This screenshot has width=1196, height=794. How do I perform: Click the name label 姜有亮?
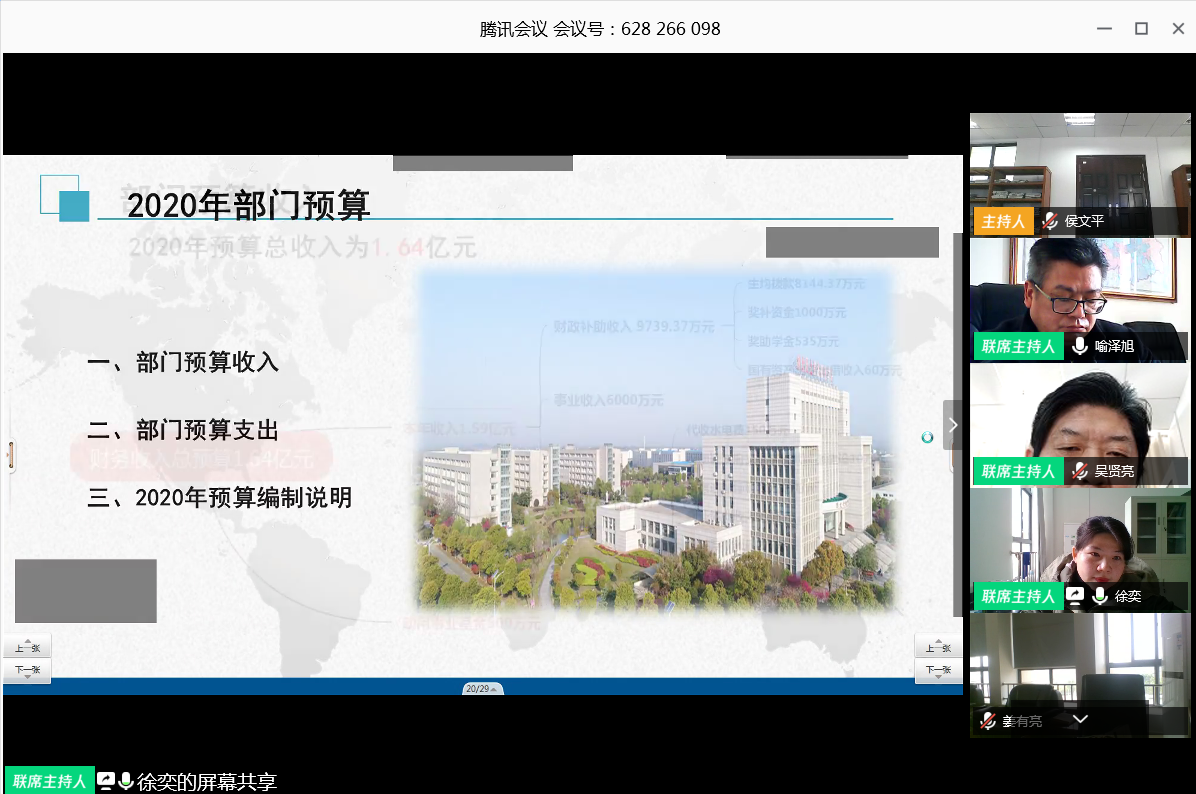(x=1021, y=721)
